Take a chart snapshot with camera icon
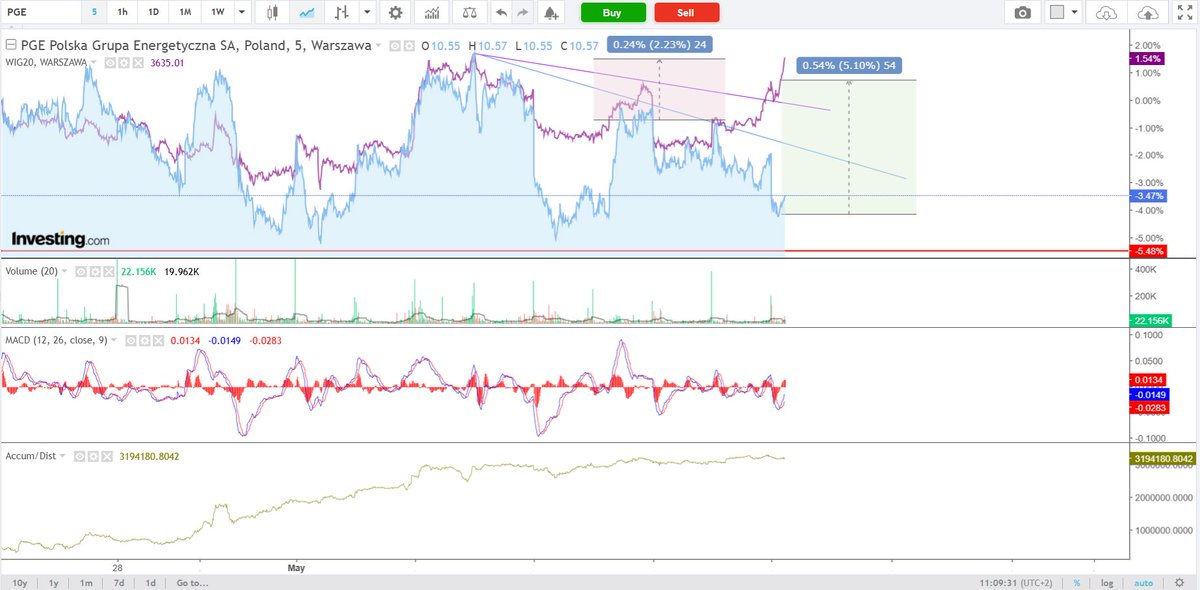Image resolution: width=1200 pixels, height=590 pixels. click(1022, 13)
